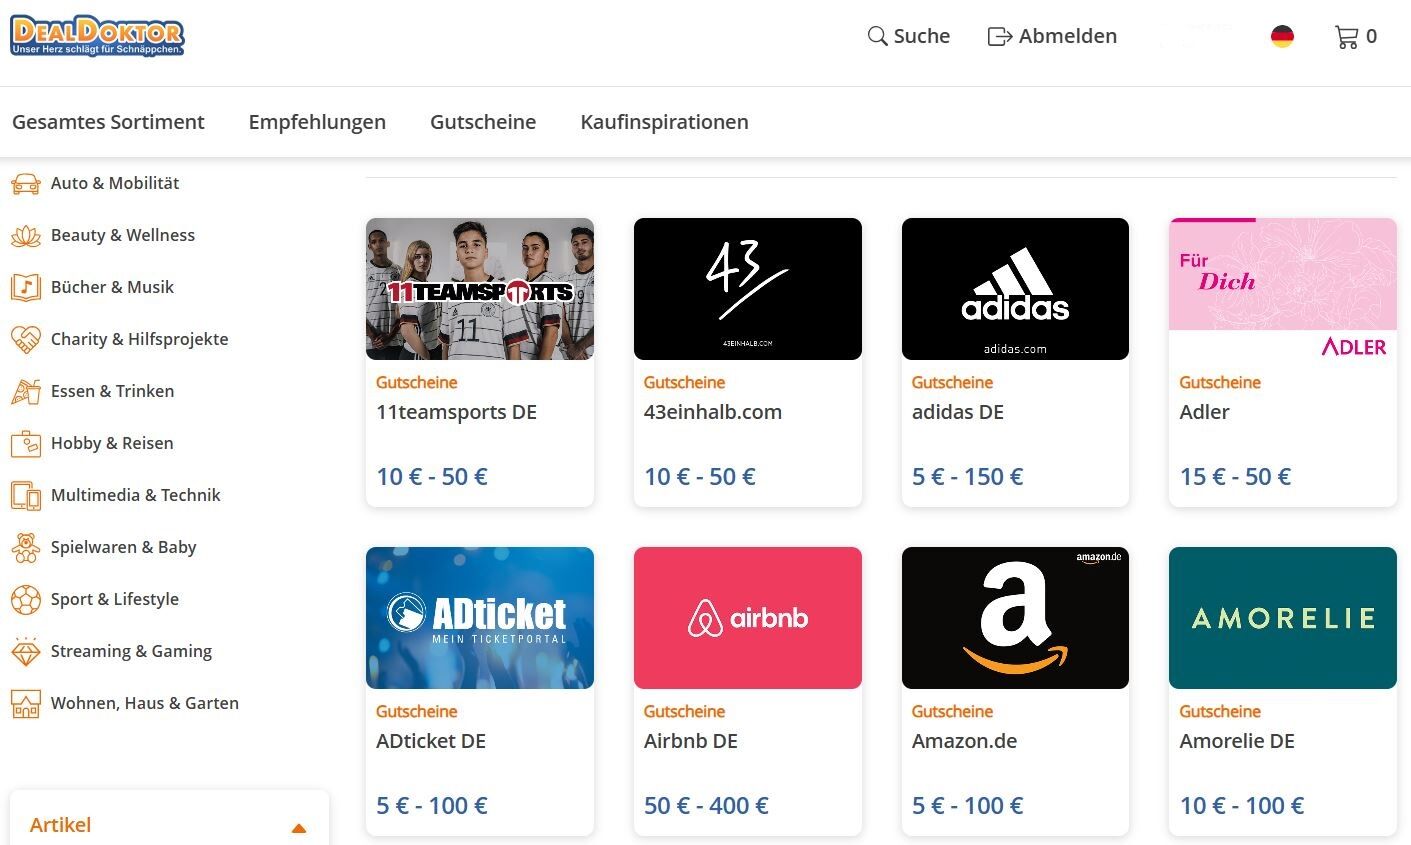Click the Spielwaren & Baby teddy icon
The height and width of the screenshot is (845, 1411).
[25, 548]
